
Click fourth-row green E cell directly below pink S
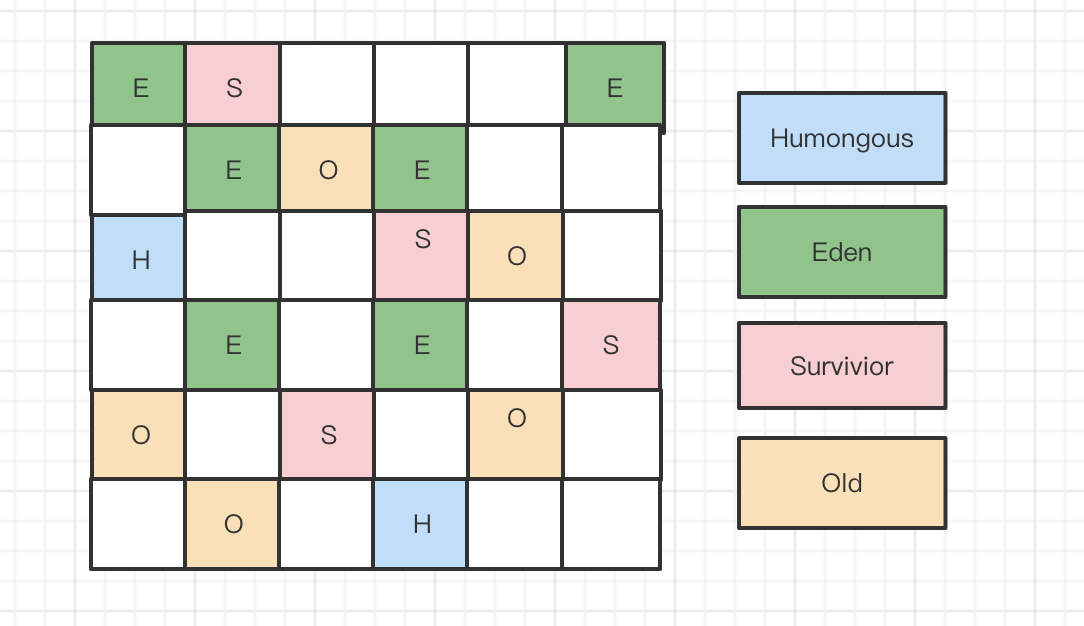pyautogui.click(x=420, y=345)
